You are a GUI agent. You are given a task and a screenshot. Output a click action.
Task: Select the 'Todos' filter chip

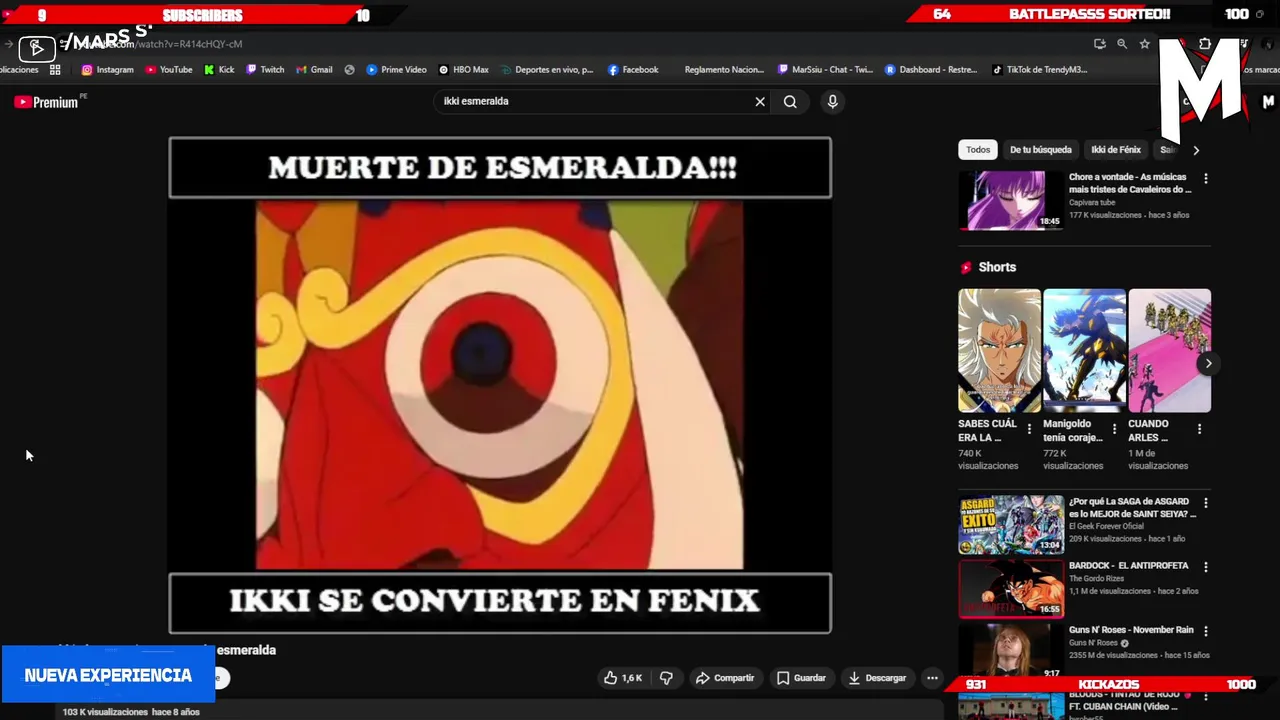pos(978,150)
